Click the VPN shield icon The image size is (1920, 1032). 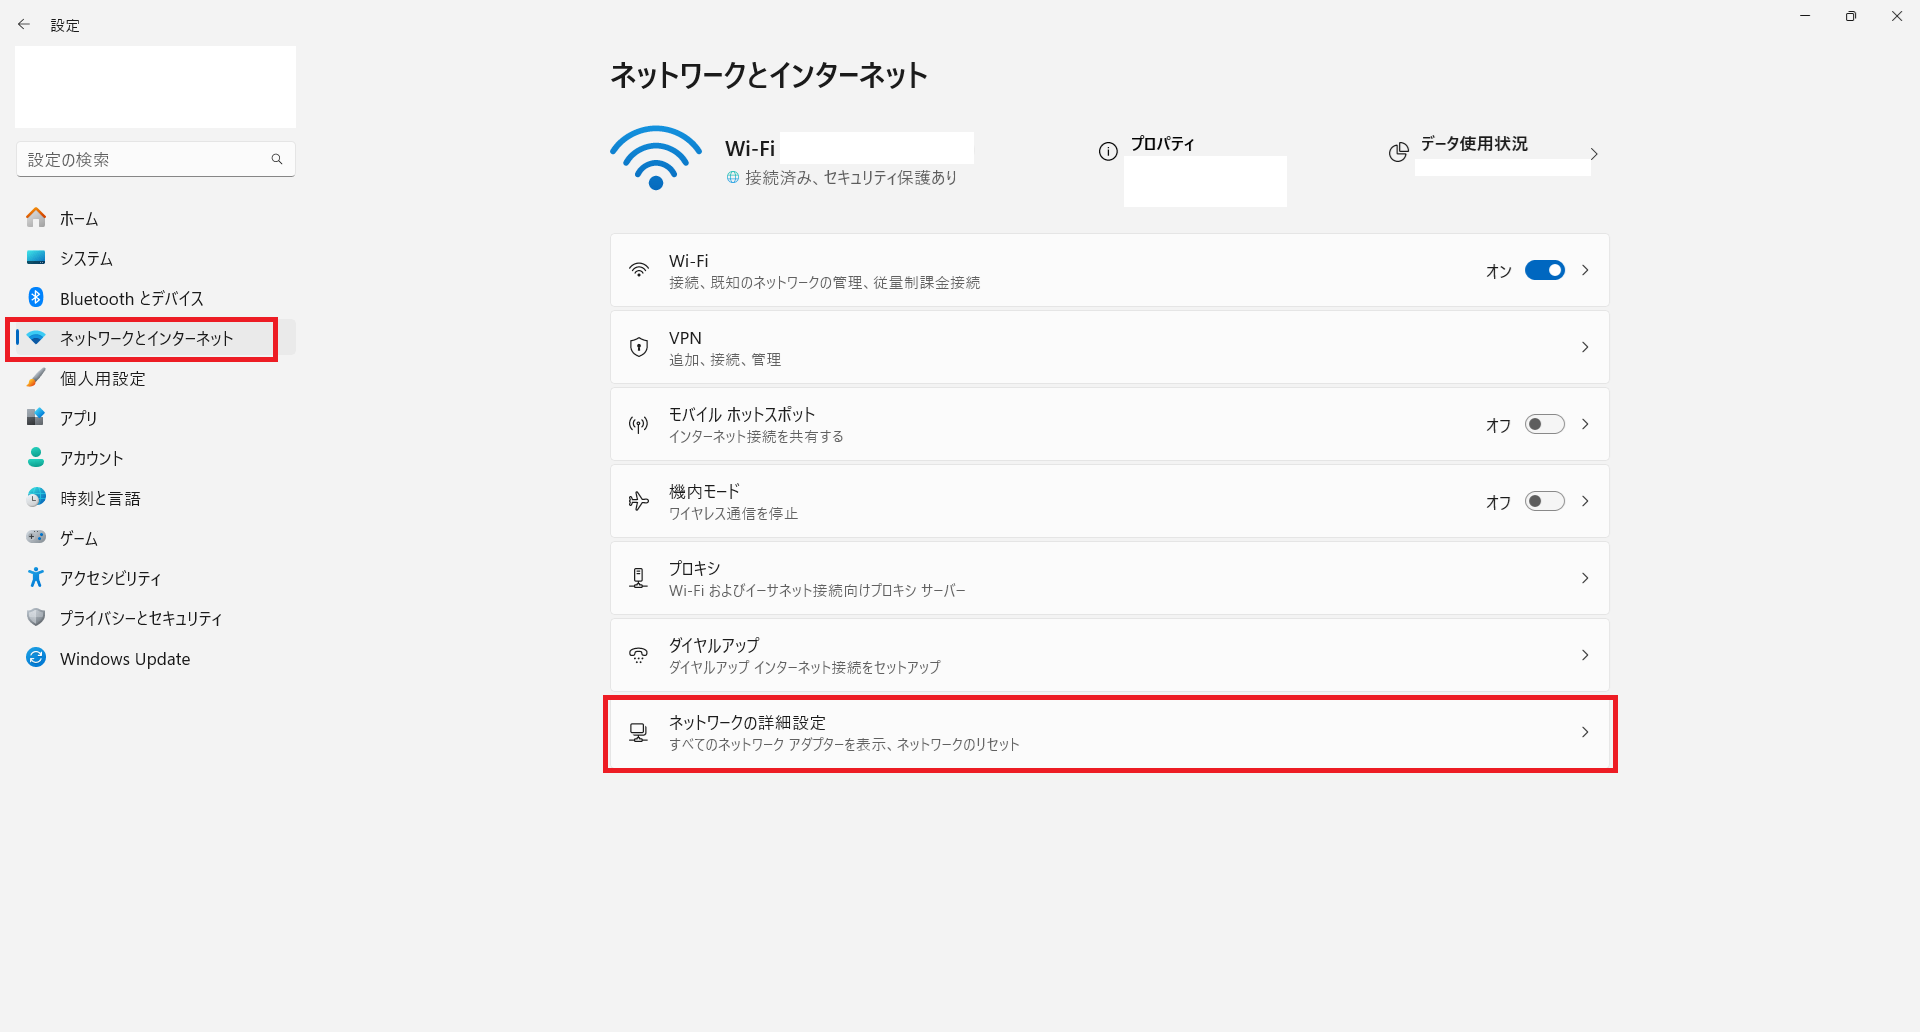(639, 347)
